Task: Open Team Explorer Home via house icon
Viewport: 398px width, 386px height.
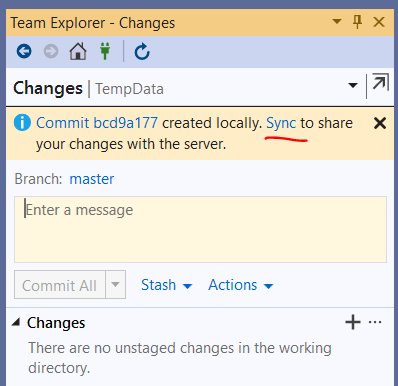Action: (x=78, y=52)
